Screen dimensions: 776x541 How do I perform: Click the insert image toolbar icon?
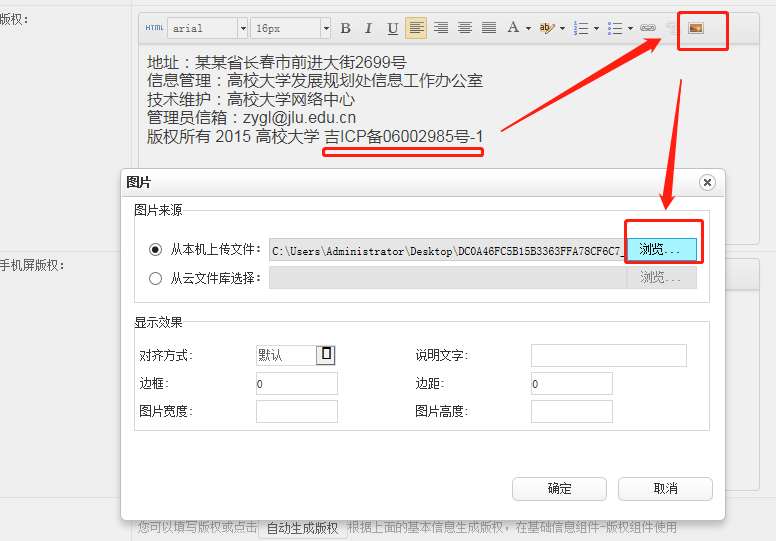click(x=695, y=28)
